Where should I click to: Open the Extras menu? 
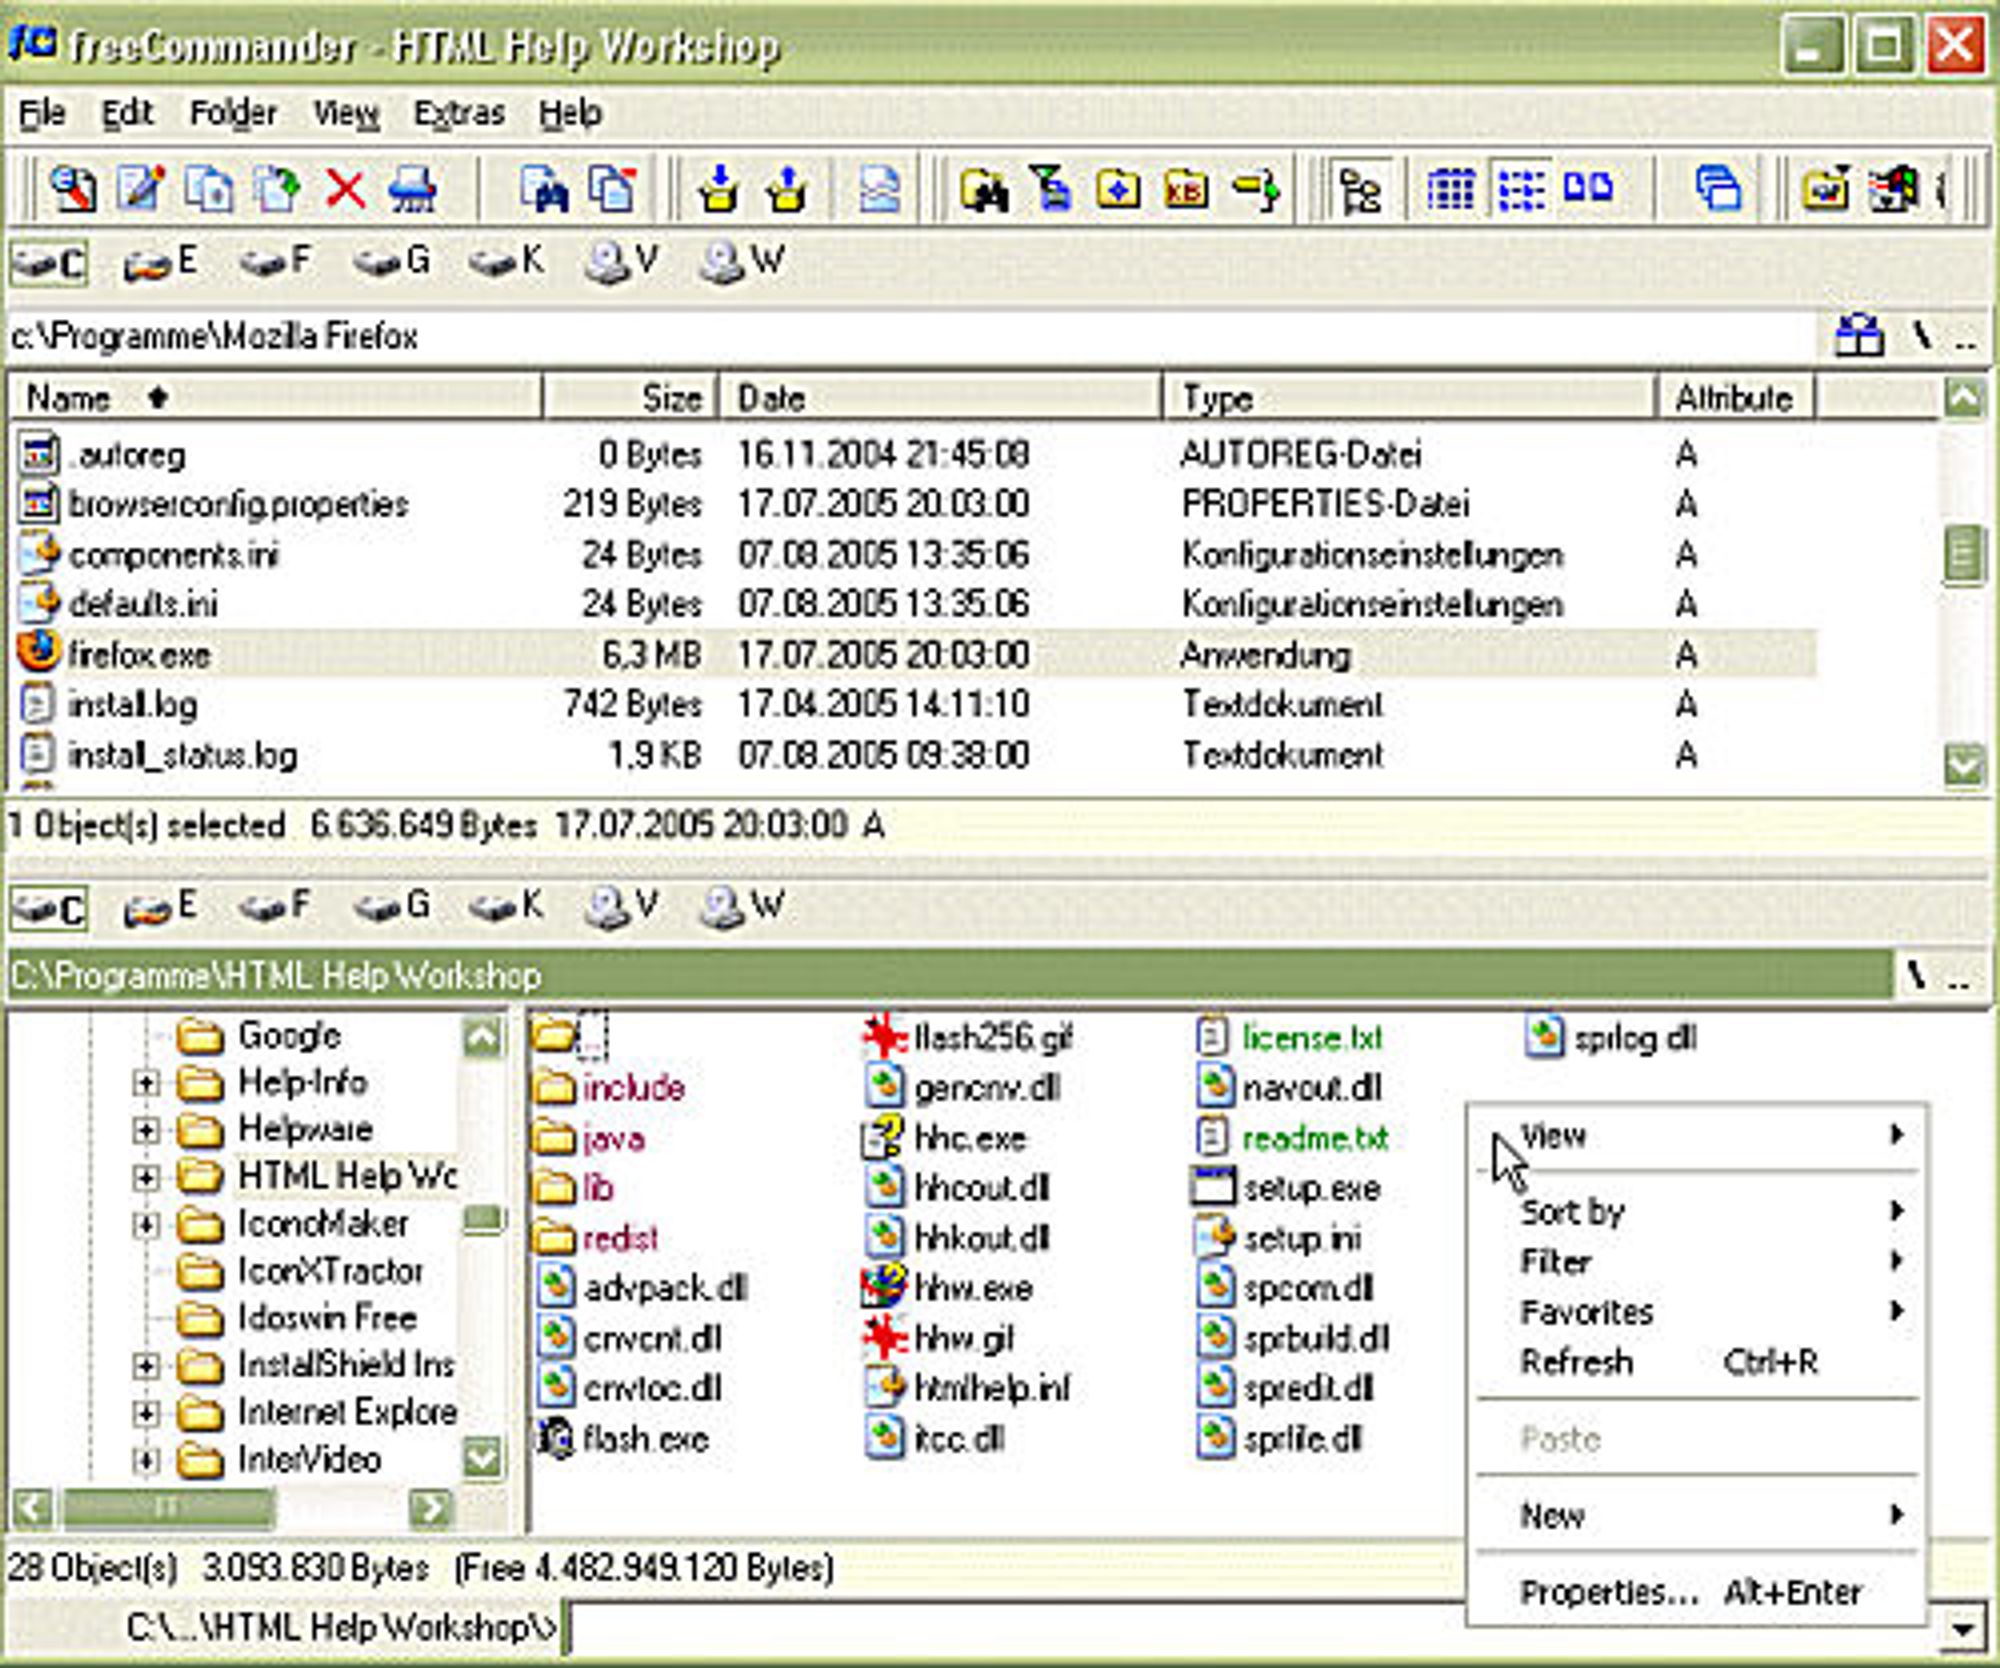(x=459, y=113)
